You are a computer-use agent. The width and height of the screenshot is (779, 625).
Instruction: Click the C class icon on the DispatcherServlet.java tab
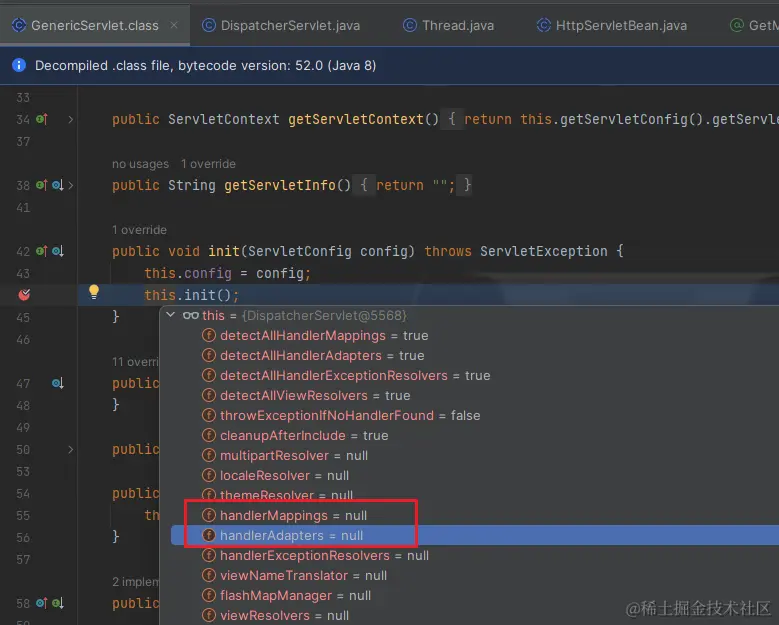(x=209, y=25)
